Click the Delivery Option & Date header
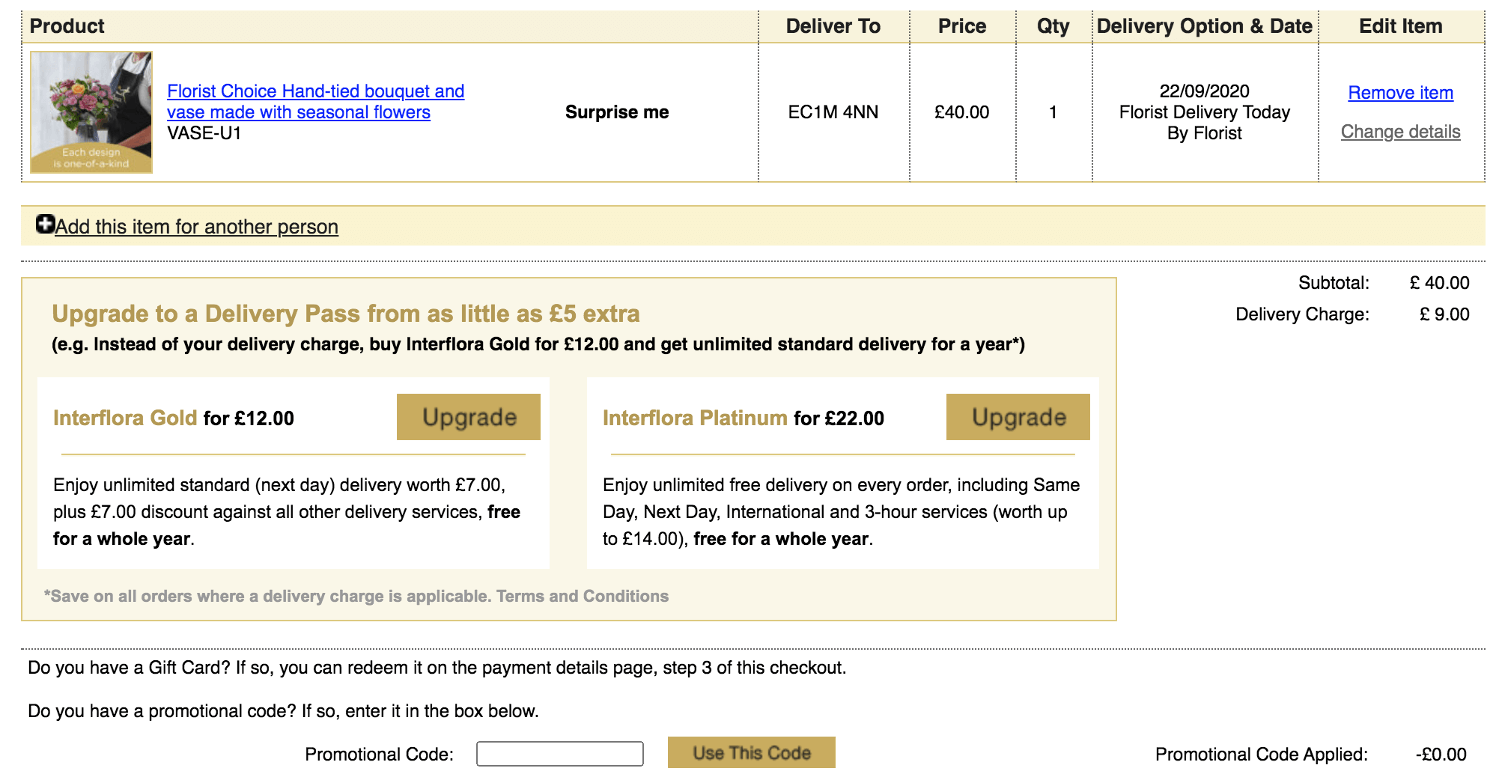Viewport: 1500px width, 783px height. click(x=1205, y=27)
